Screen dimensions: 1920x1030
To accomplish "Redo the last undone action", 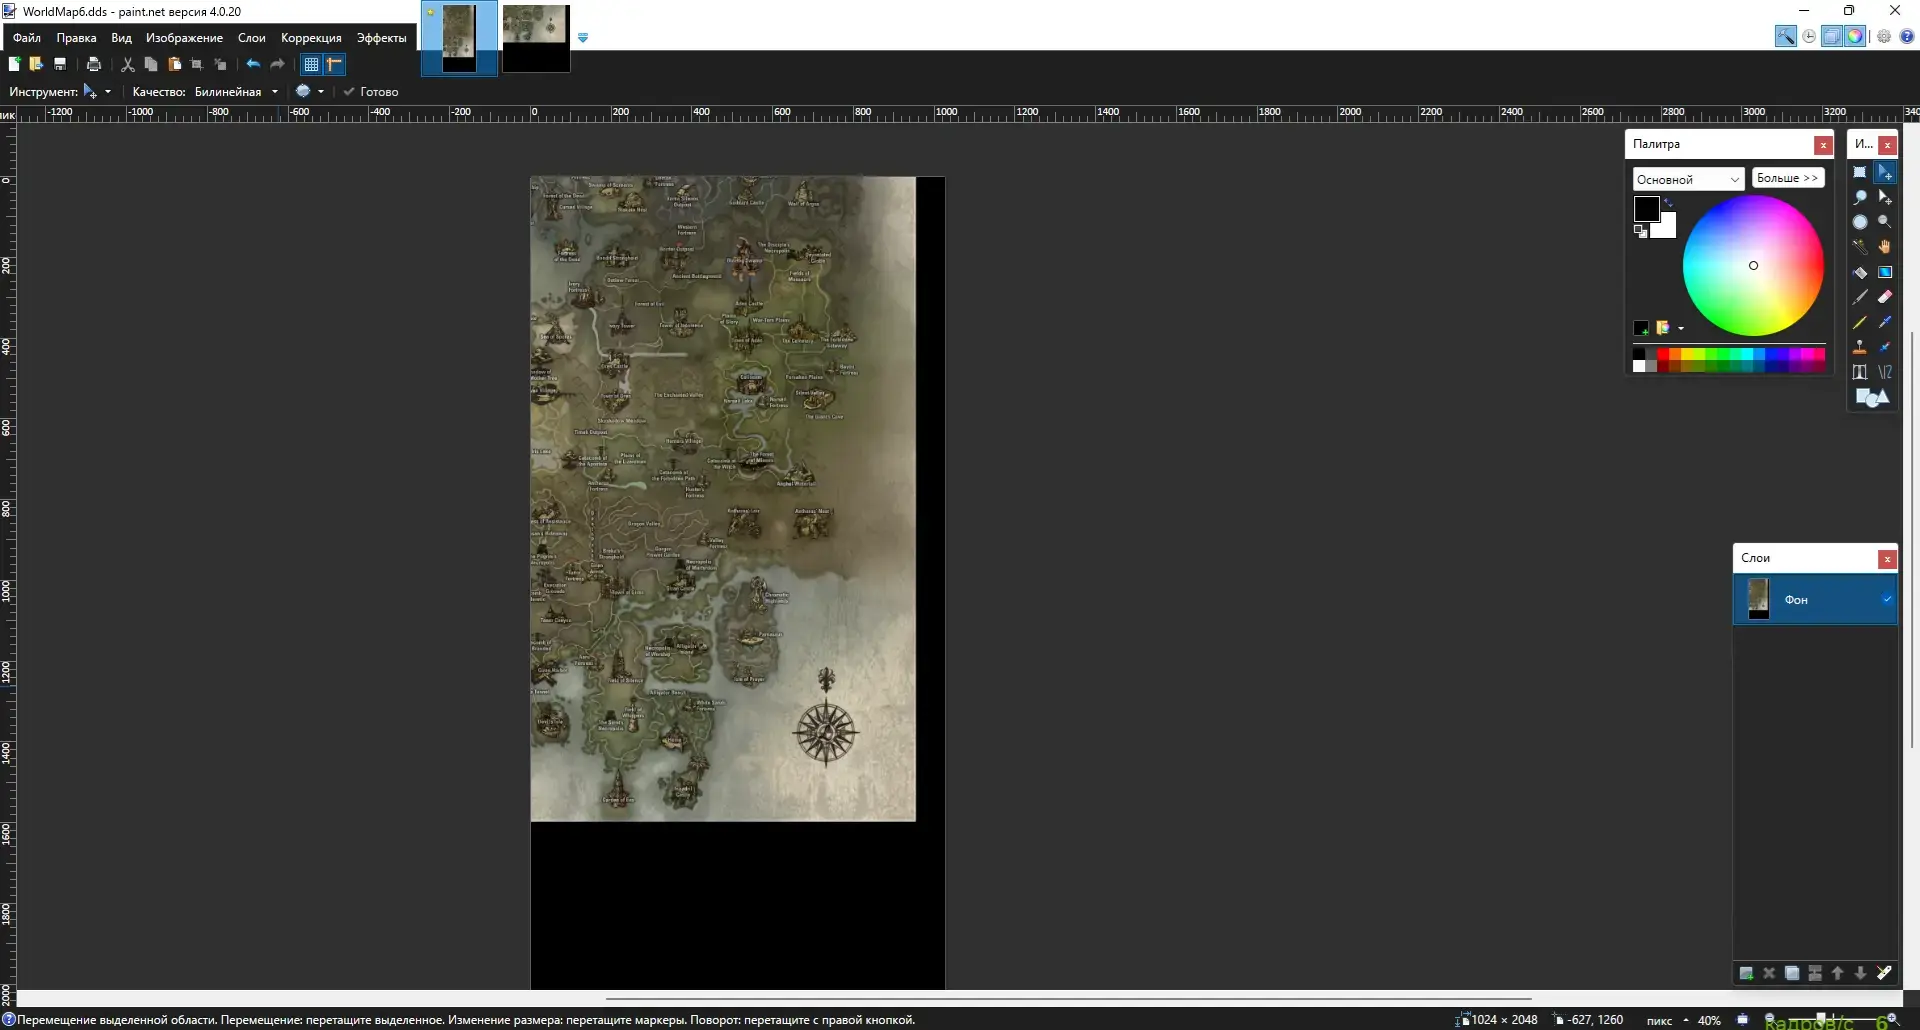I will [x=278, y=64].
